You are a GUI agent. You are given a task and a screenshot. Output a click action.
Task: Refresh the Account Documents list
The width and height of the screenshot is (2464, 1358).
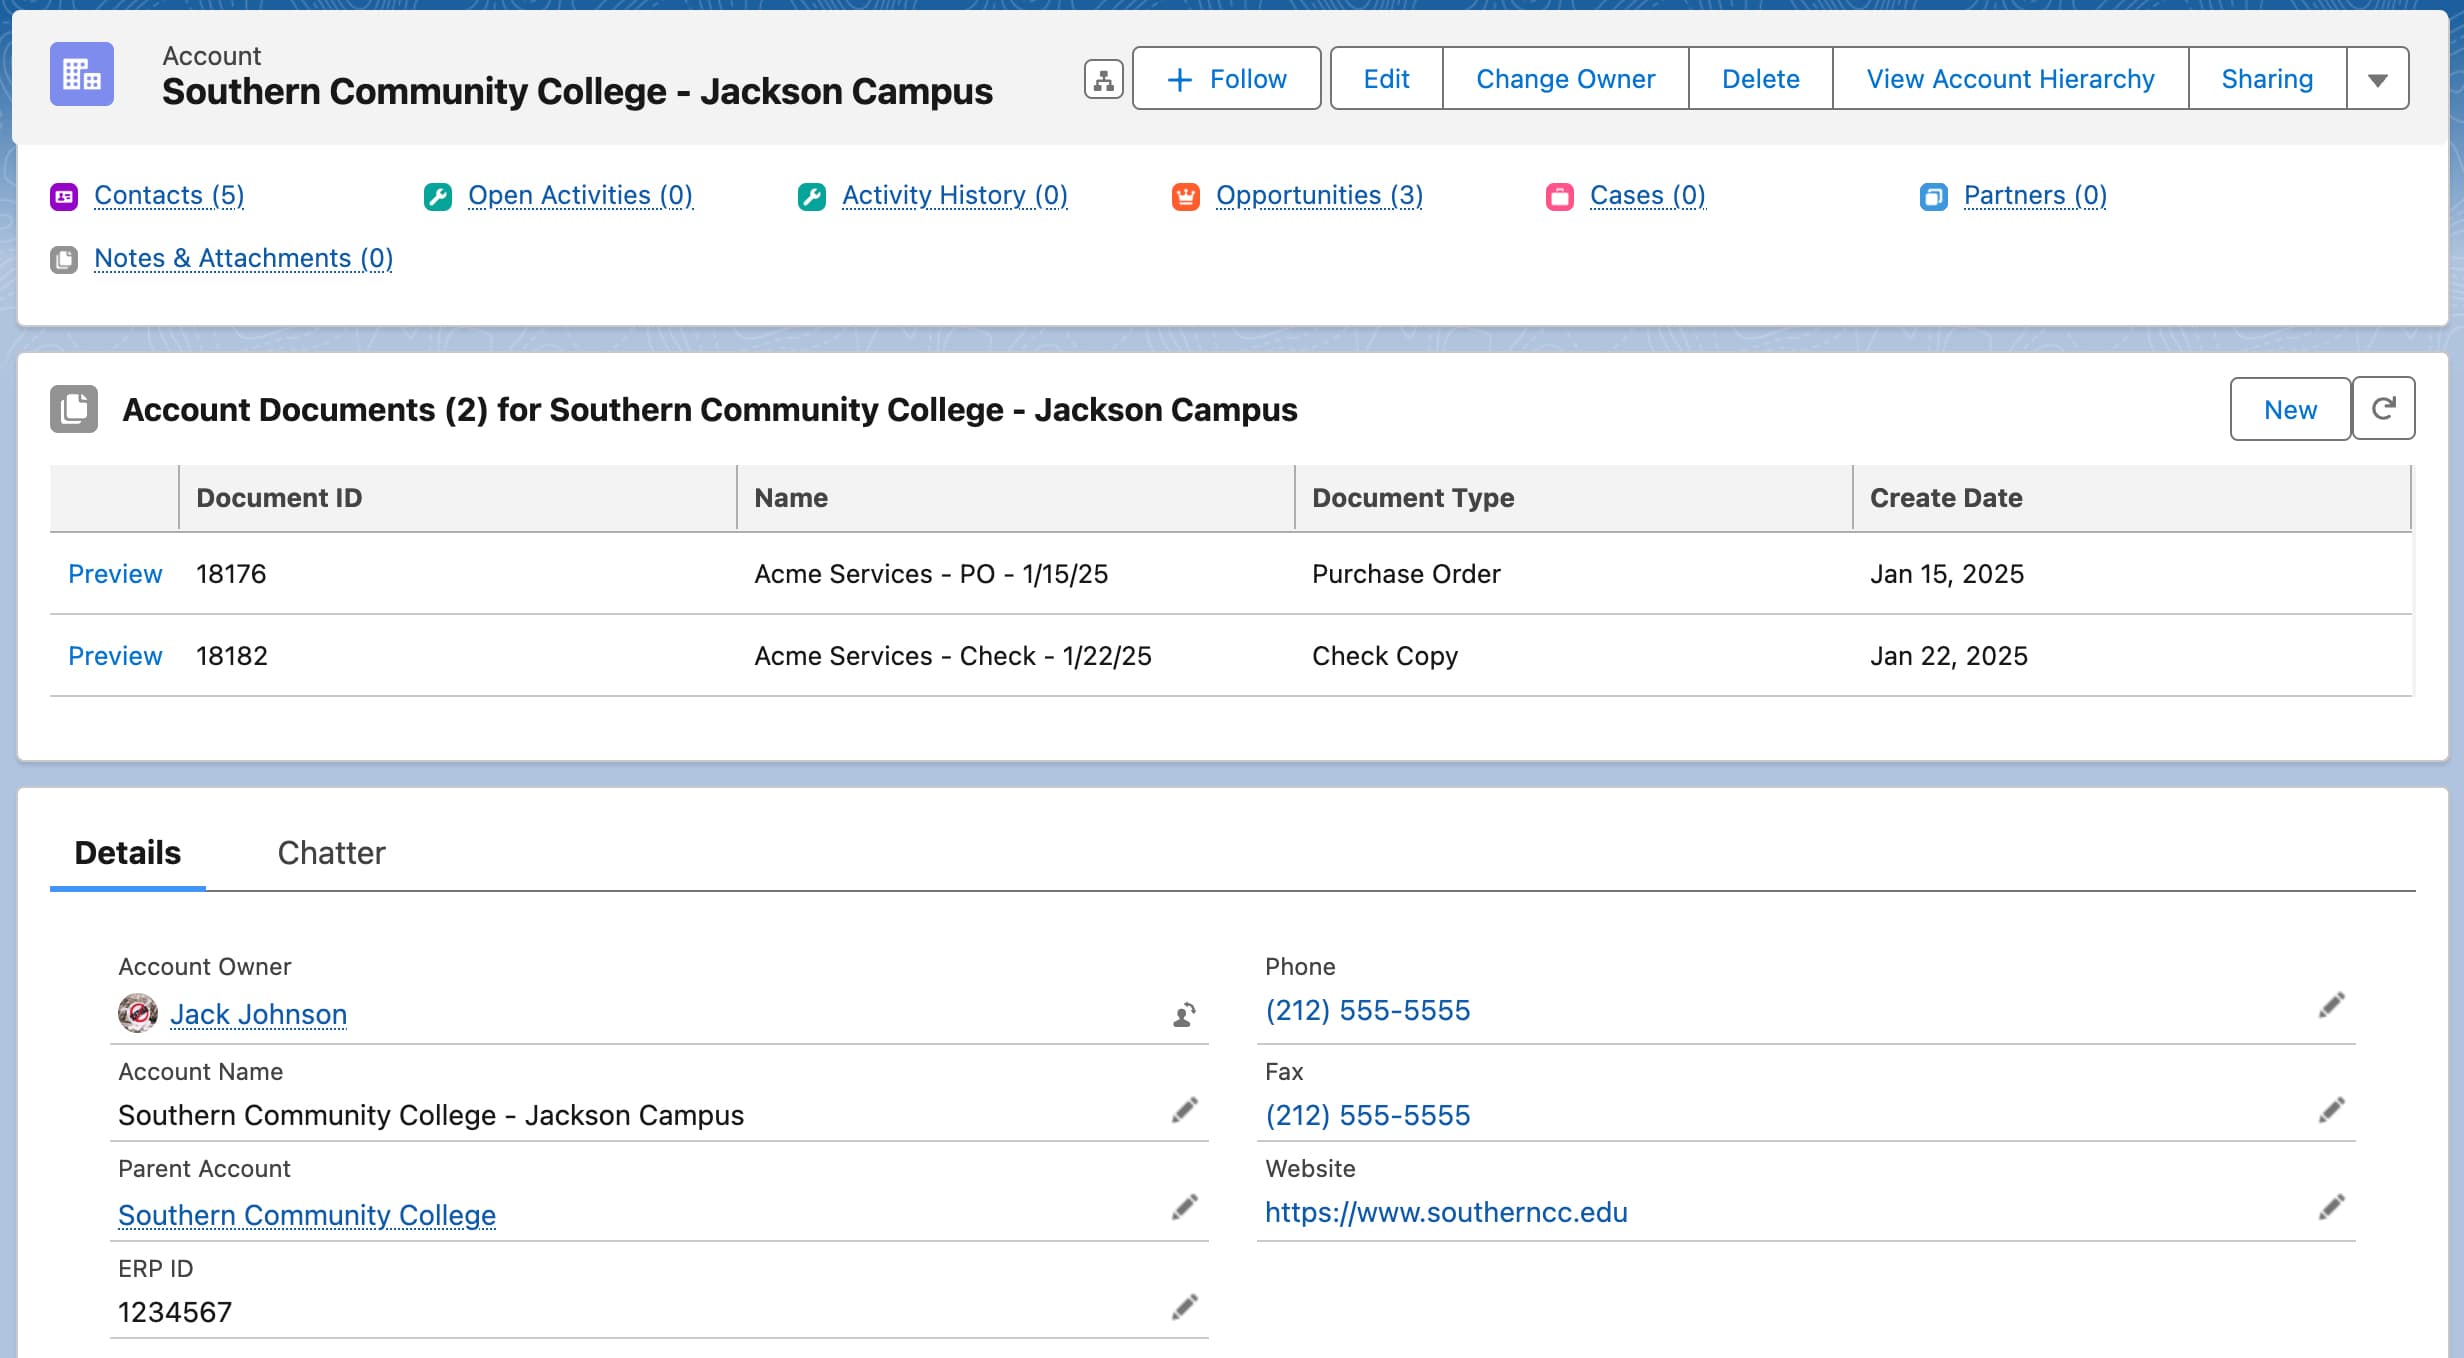pyautogui.click(x=2384, y=408)
